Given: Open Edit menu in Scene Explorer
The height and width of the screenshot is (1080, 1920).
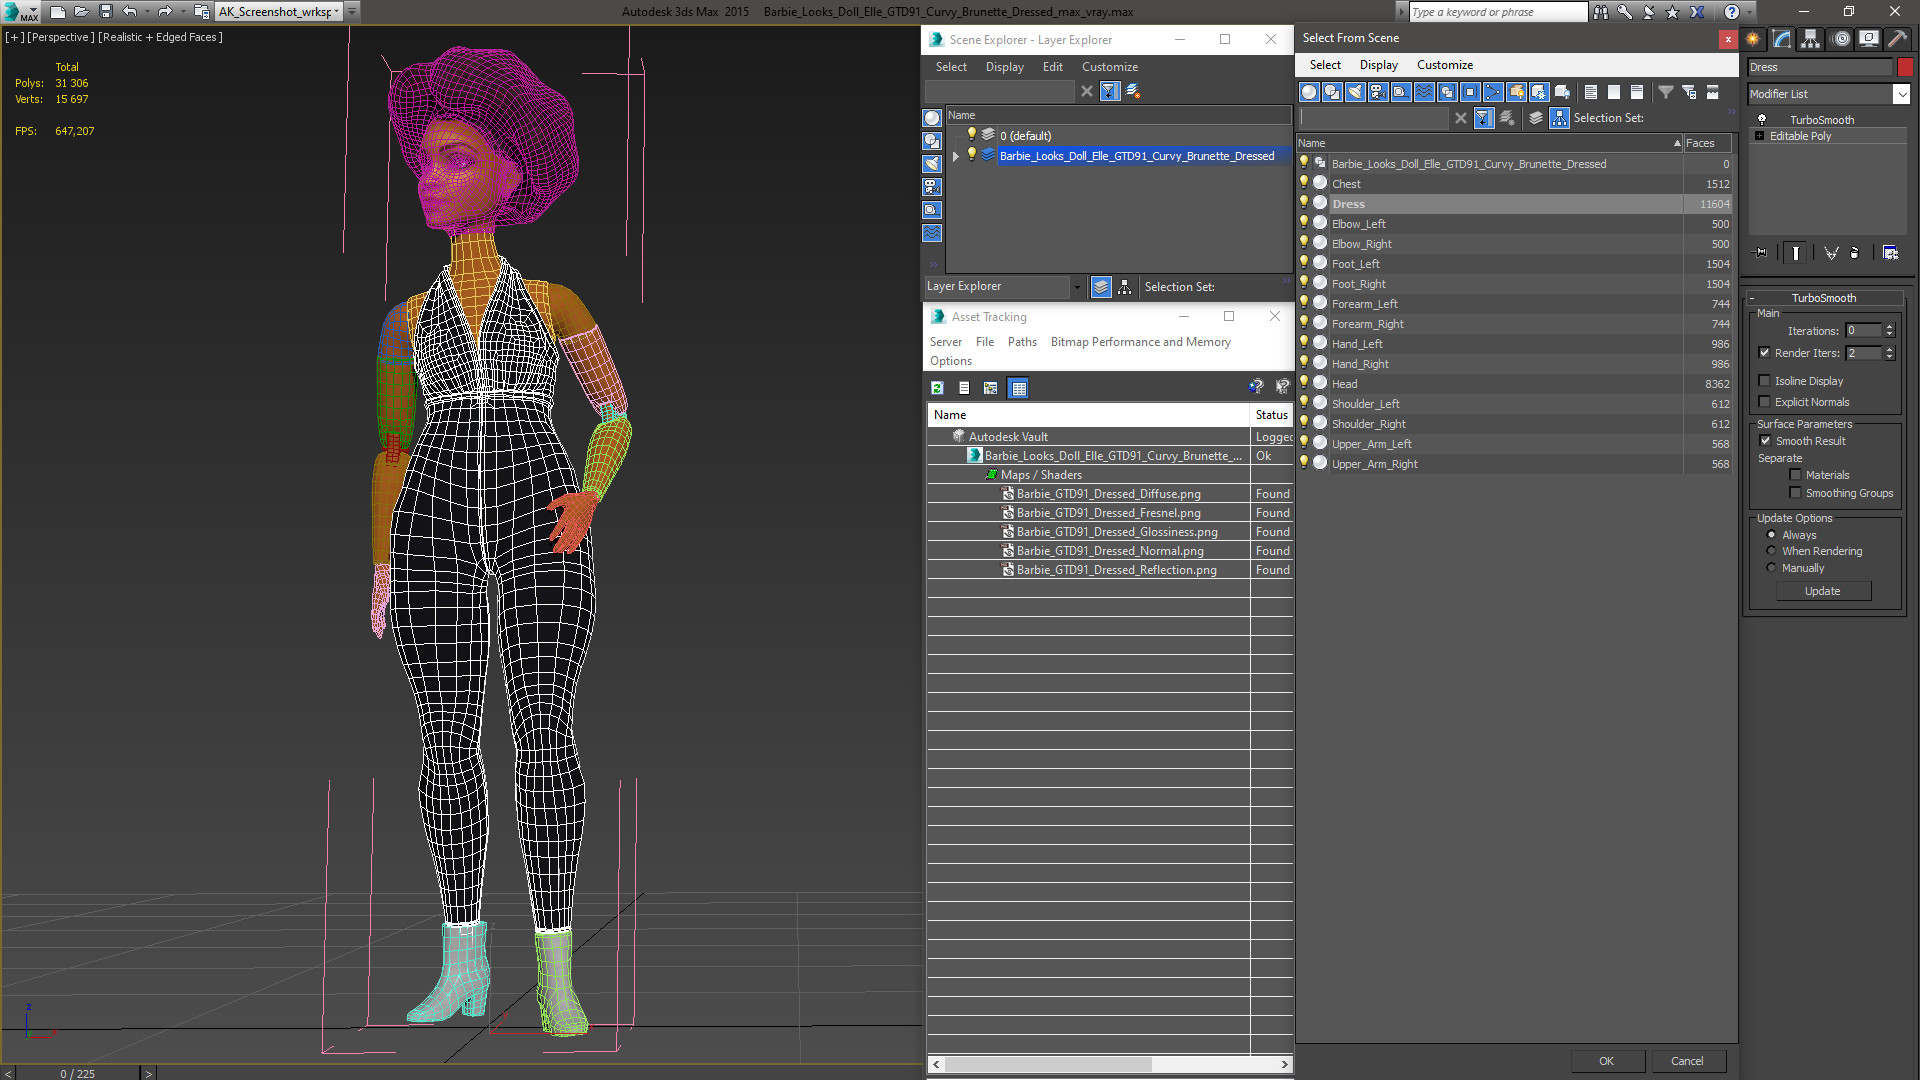Looking at the screenshot, I should (1052, 67).
